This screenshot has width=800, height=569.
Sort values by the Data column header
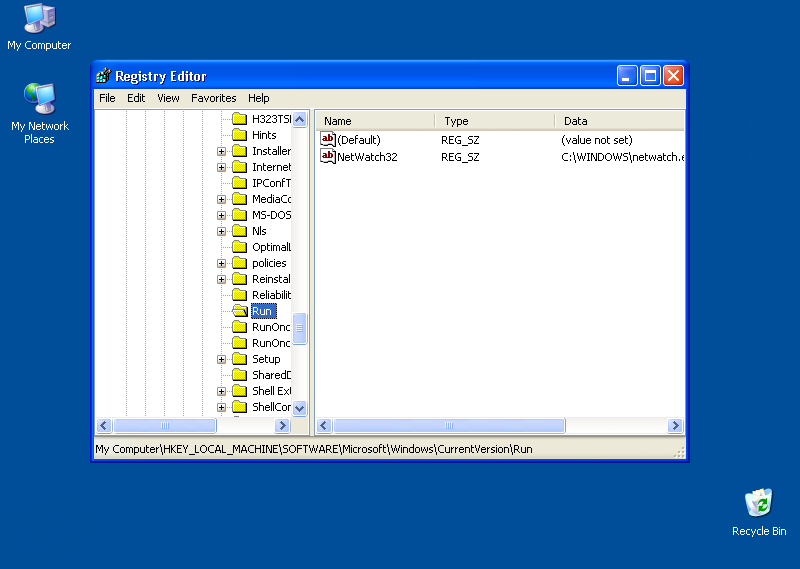[x=619, y=121]
